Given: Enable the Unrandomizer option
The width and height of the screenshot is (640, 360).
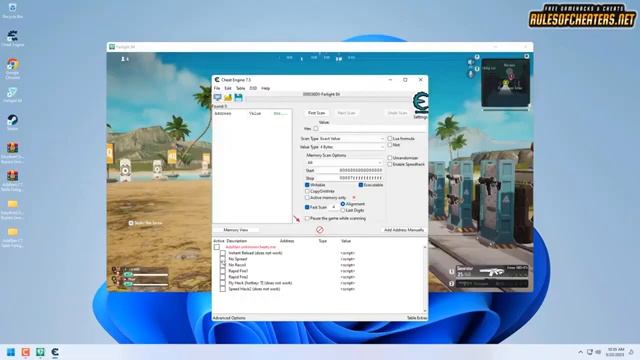Looking at the screenshot, I should click(390, 158).
